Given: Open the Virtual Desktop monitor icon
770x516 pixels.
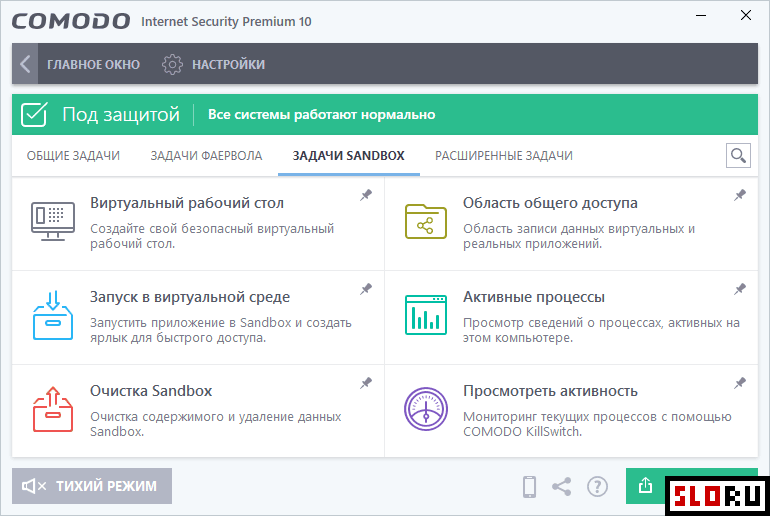Looking at the screenshot, I should [53, 221].
